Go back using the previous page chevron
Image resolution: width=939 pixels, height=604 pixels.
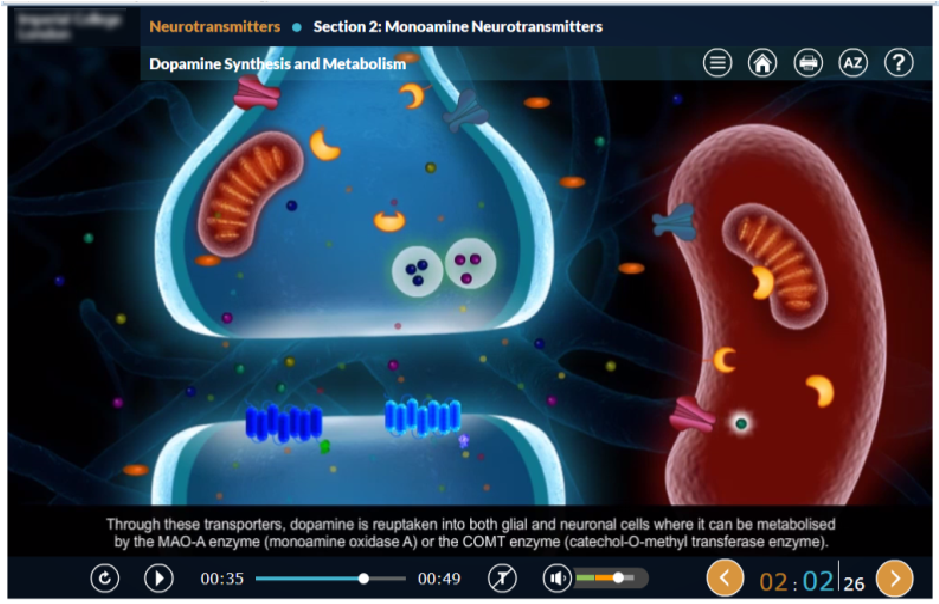pyautogui.click(x=724, y=578)
